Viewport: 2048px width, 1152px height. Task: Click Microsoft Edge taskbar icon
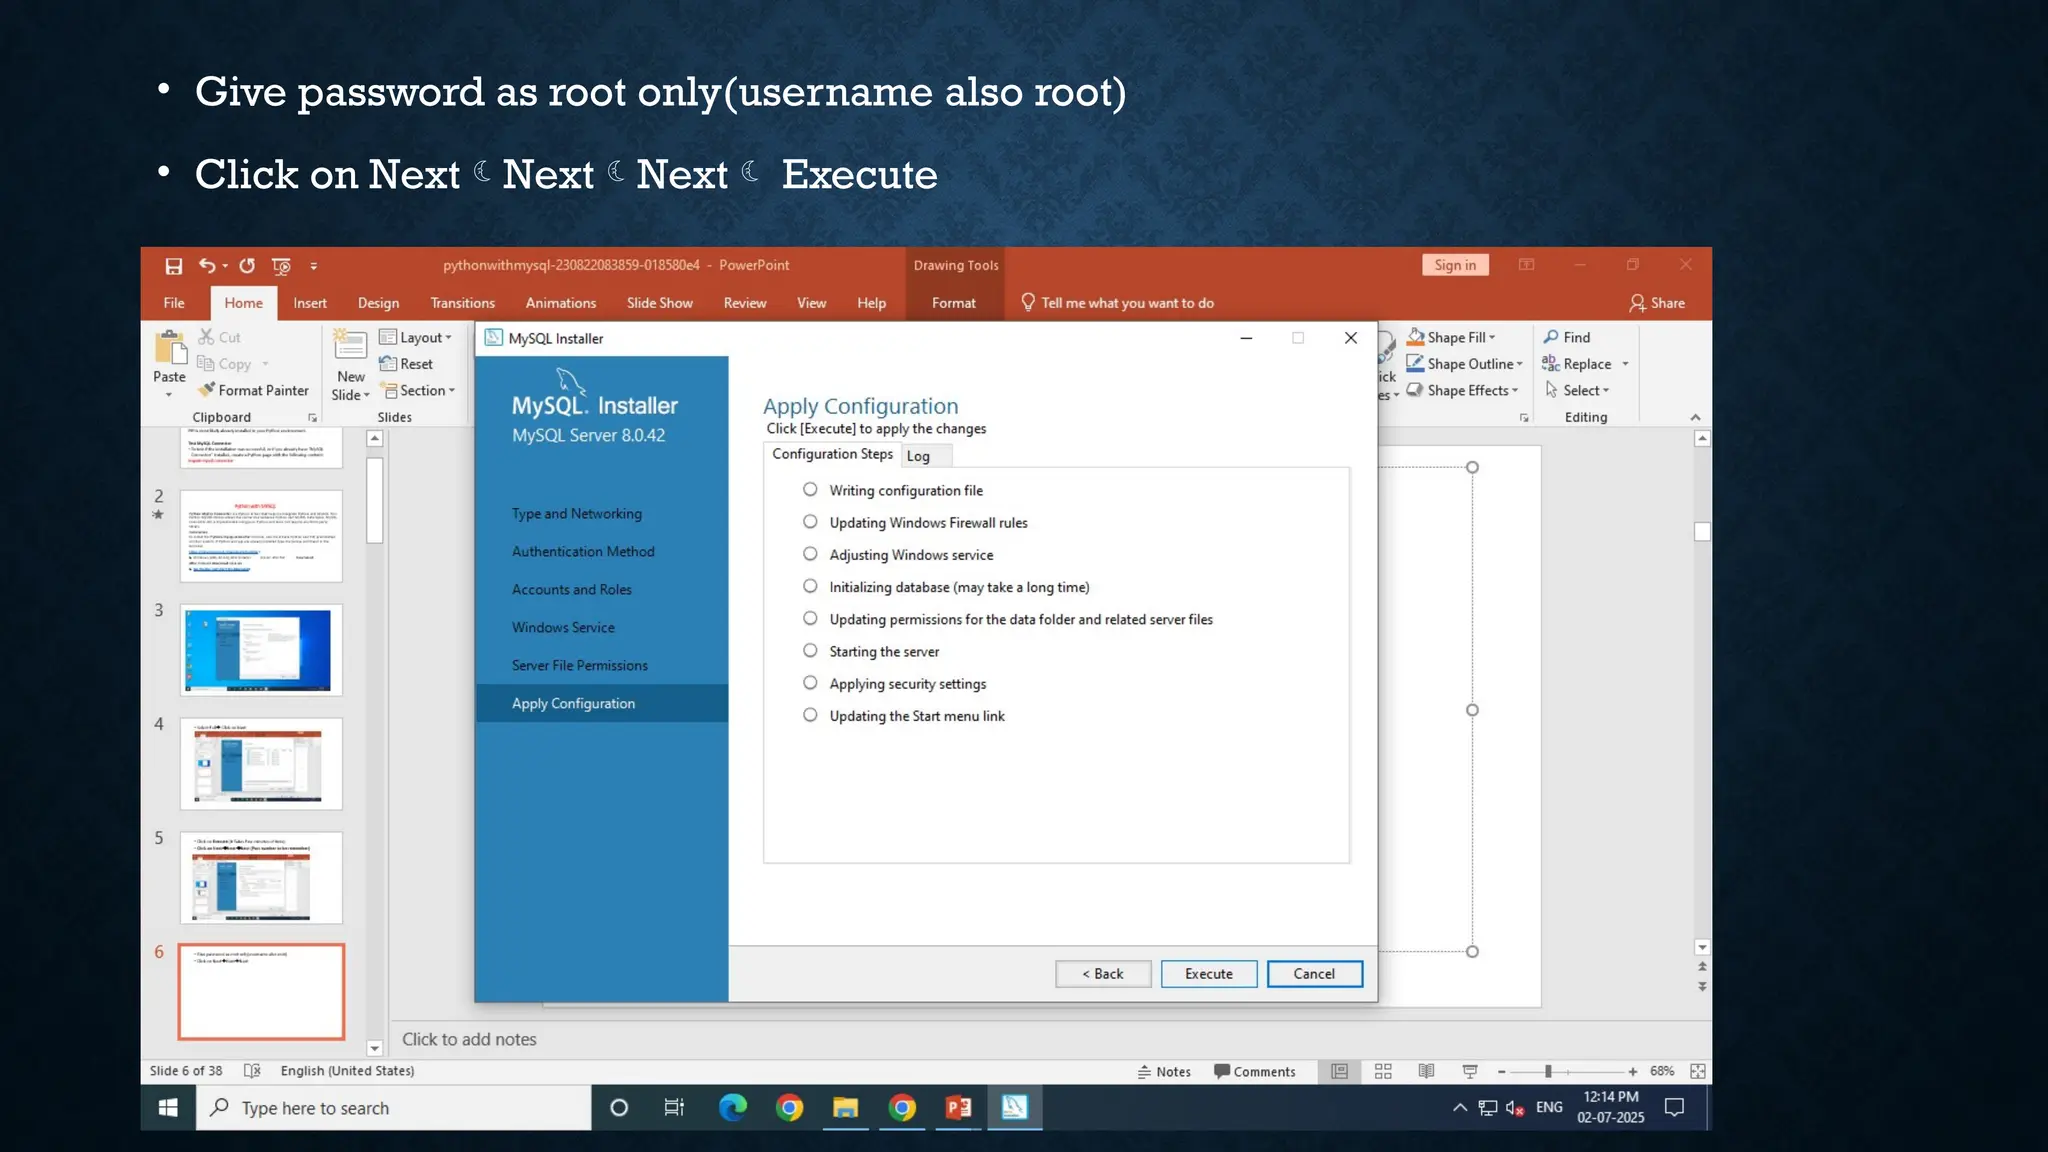pyautogui.click(x=733, y=1108)
